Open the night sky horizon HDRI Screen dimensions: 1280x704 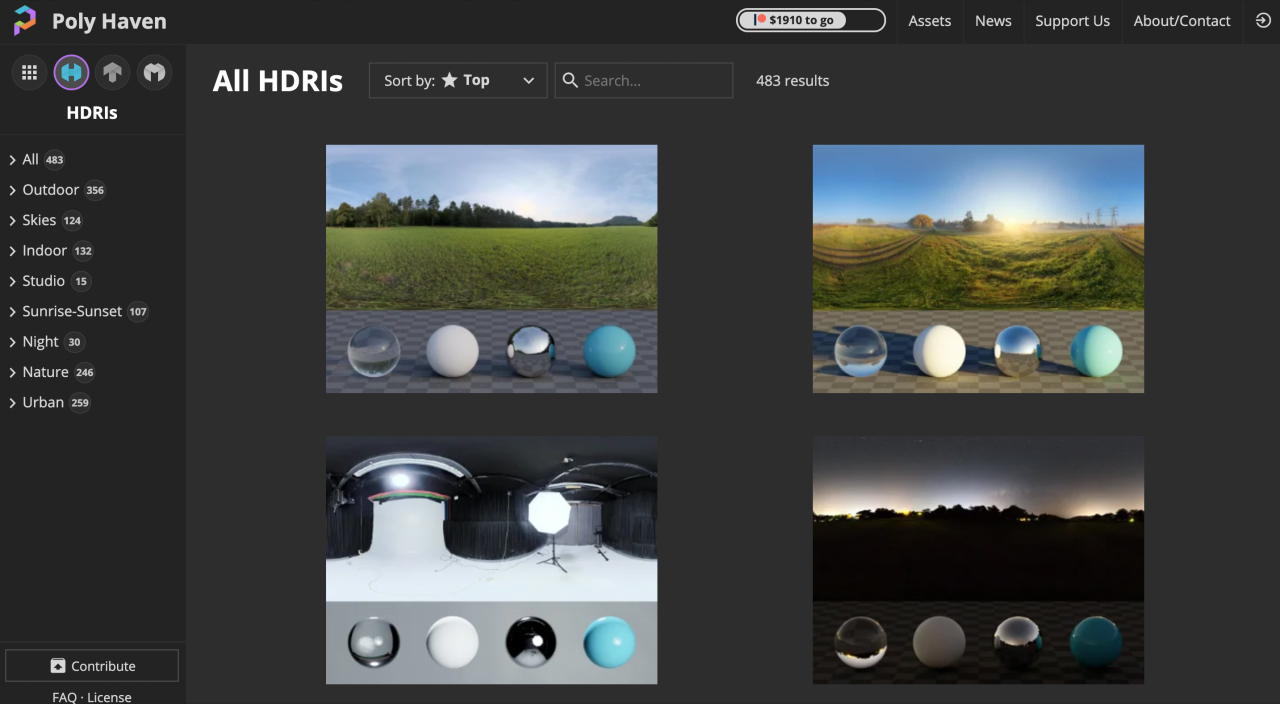coord(978,560)
